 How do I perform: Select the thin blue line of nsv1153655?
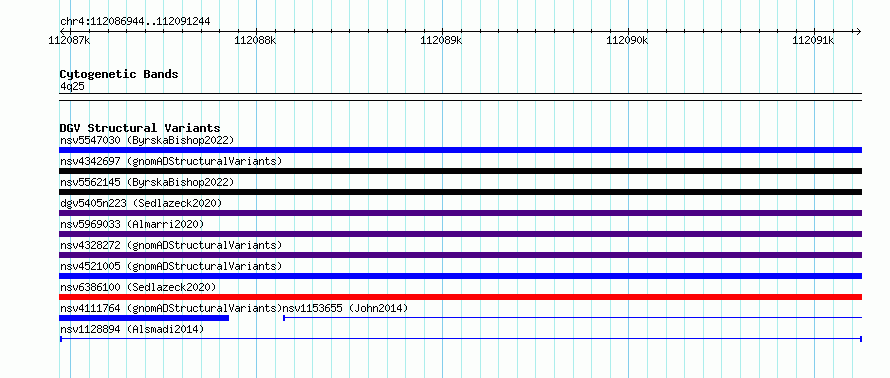(572, 318)
